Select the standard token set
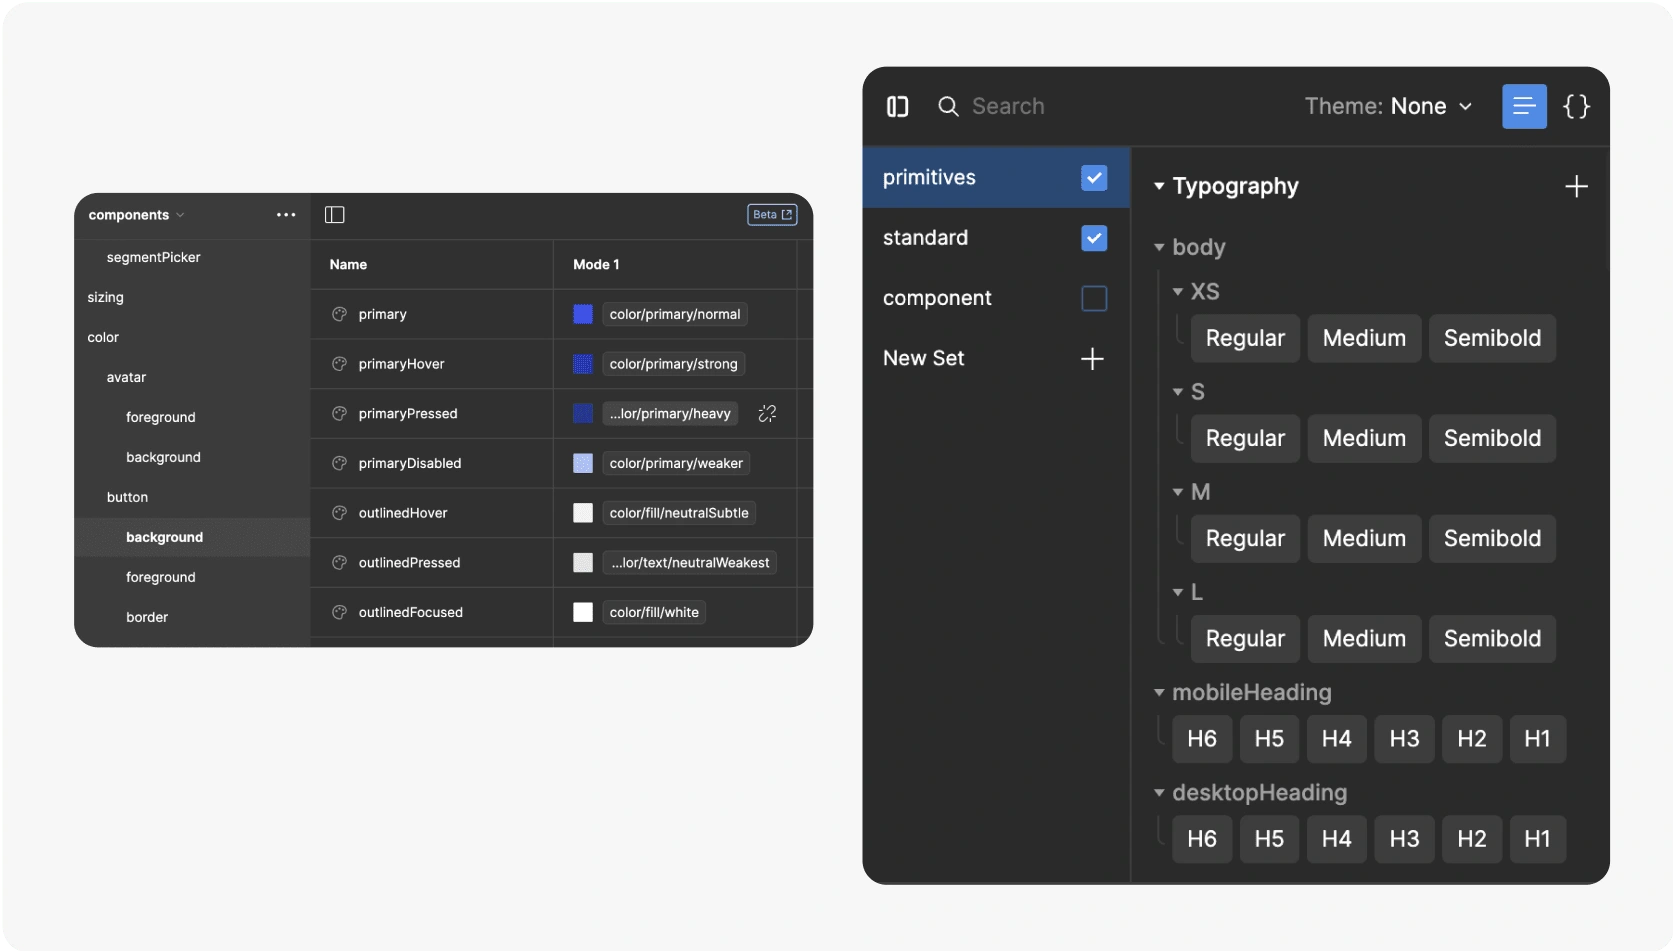The width and height of the screenshot is (1673, 951). (996, 238)
